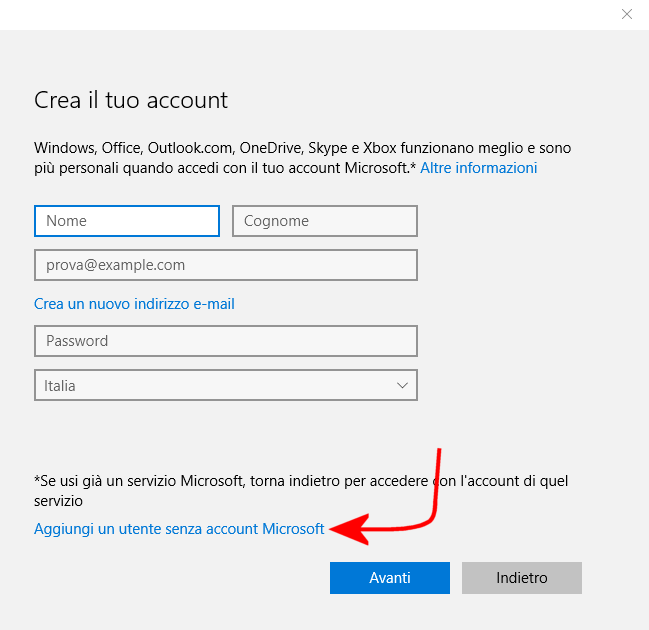Close the account creation dialog
The width and height of the screenshot is (649, 630).
point(627,14)
